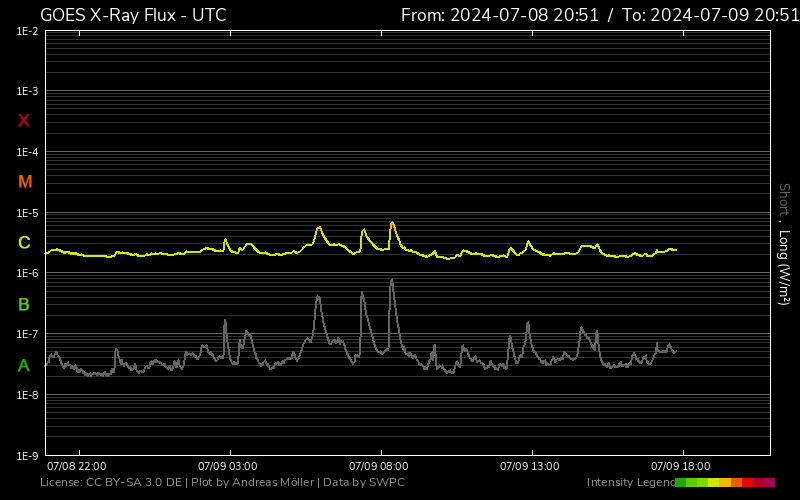Viewport: 800px width, 500px height.
Task: Click the orange M flare class label
Action: 25,182
